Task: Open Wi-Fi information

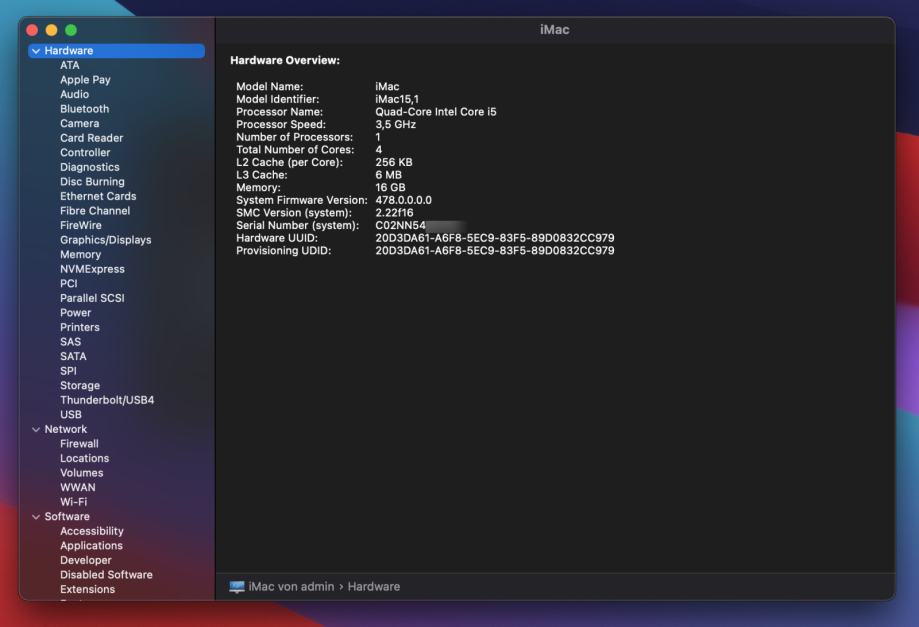Action: click(73, 502)
